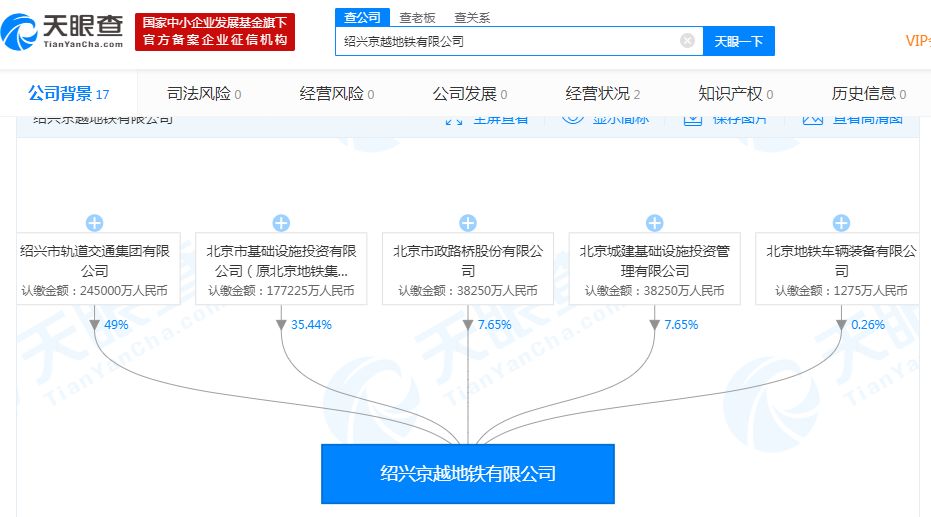This screenshot has height=517, width=931.
Task: Click 认缴金额：245000万人民币 text
Action: point(94,291)
